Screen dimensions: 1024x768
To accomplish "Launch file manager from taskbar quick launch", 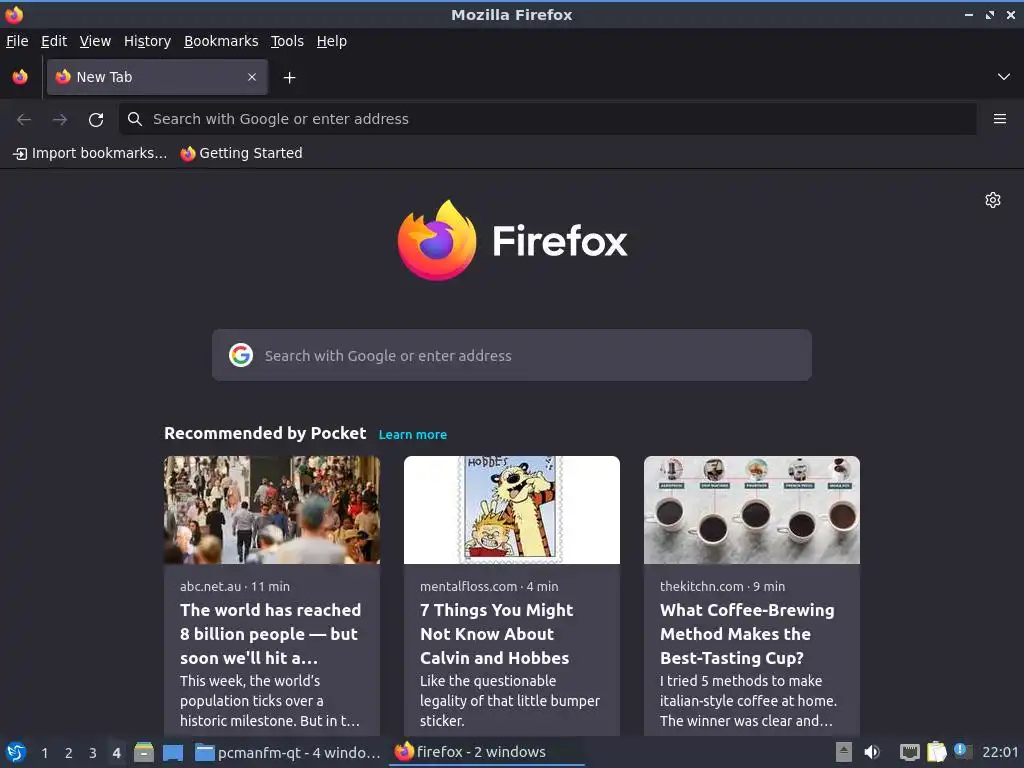I will click(144, 752).
